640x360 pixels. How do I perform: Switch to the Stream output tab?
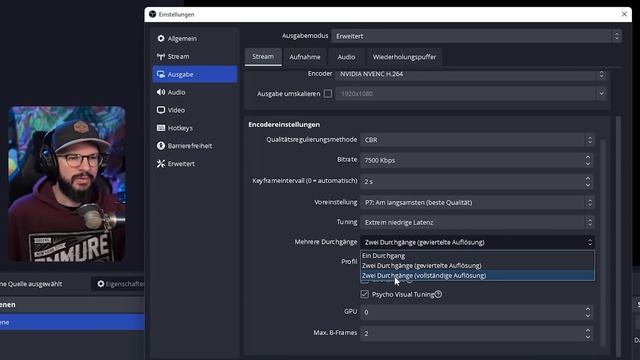click(263, 57)
